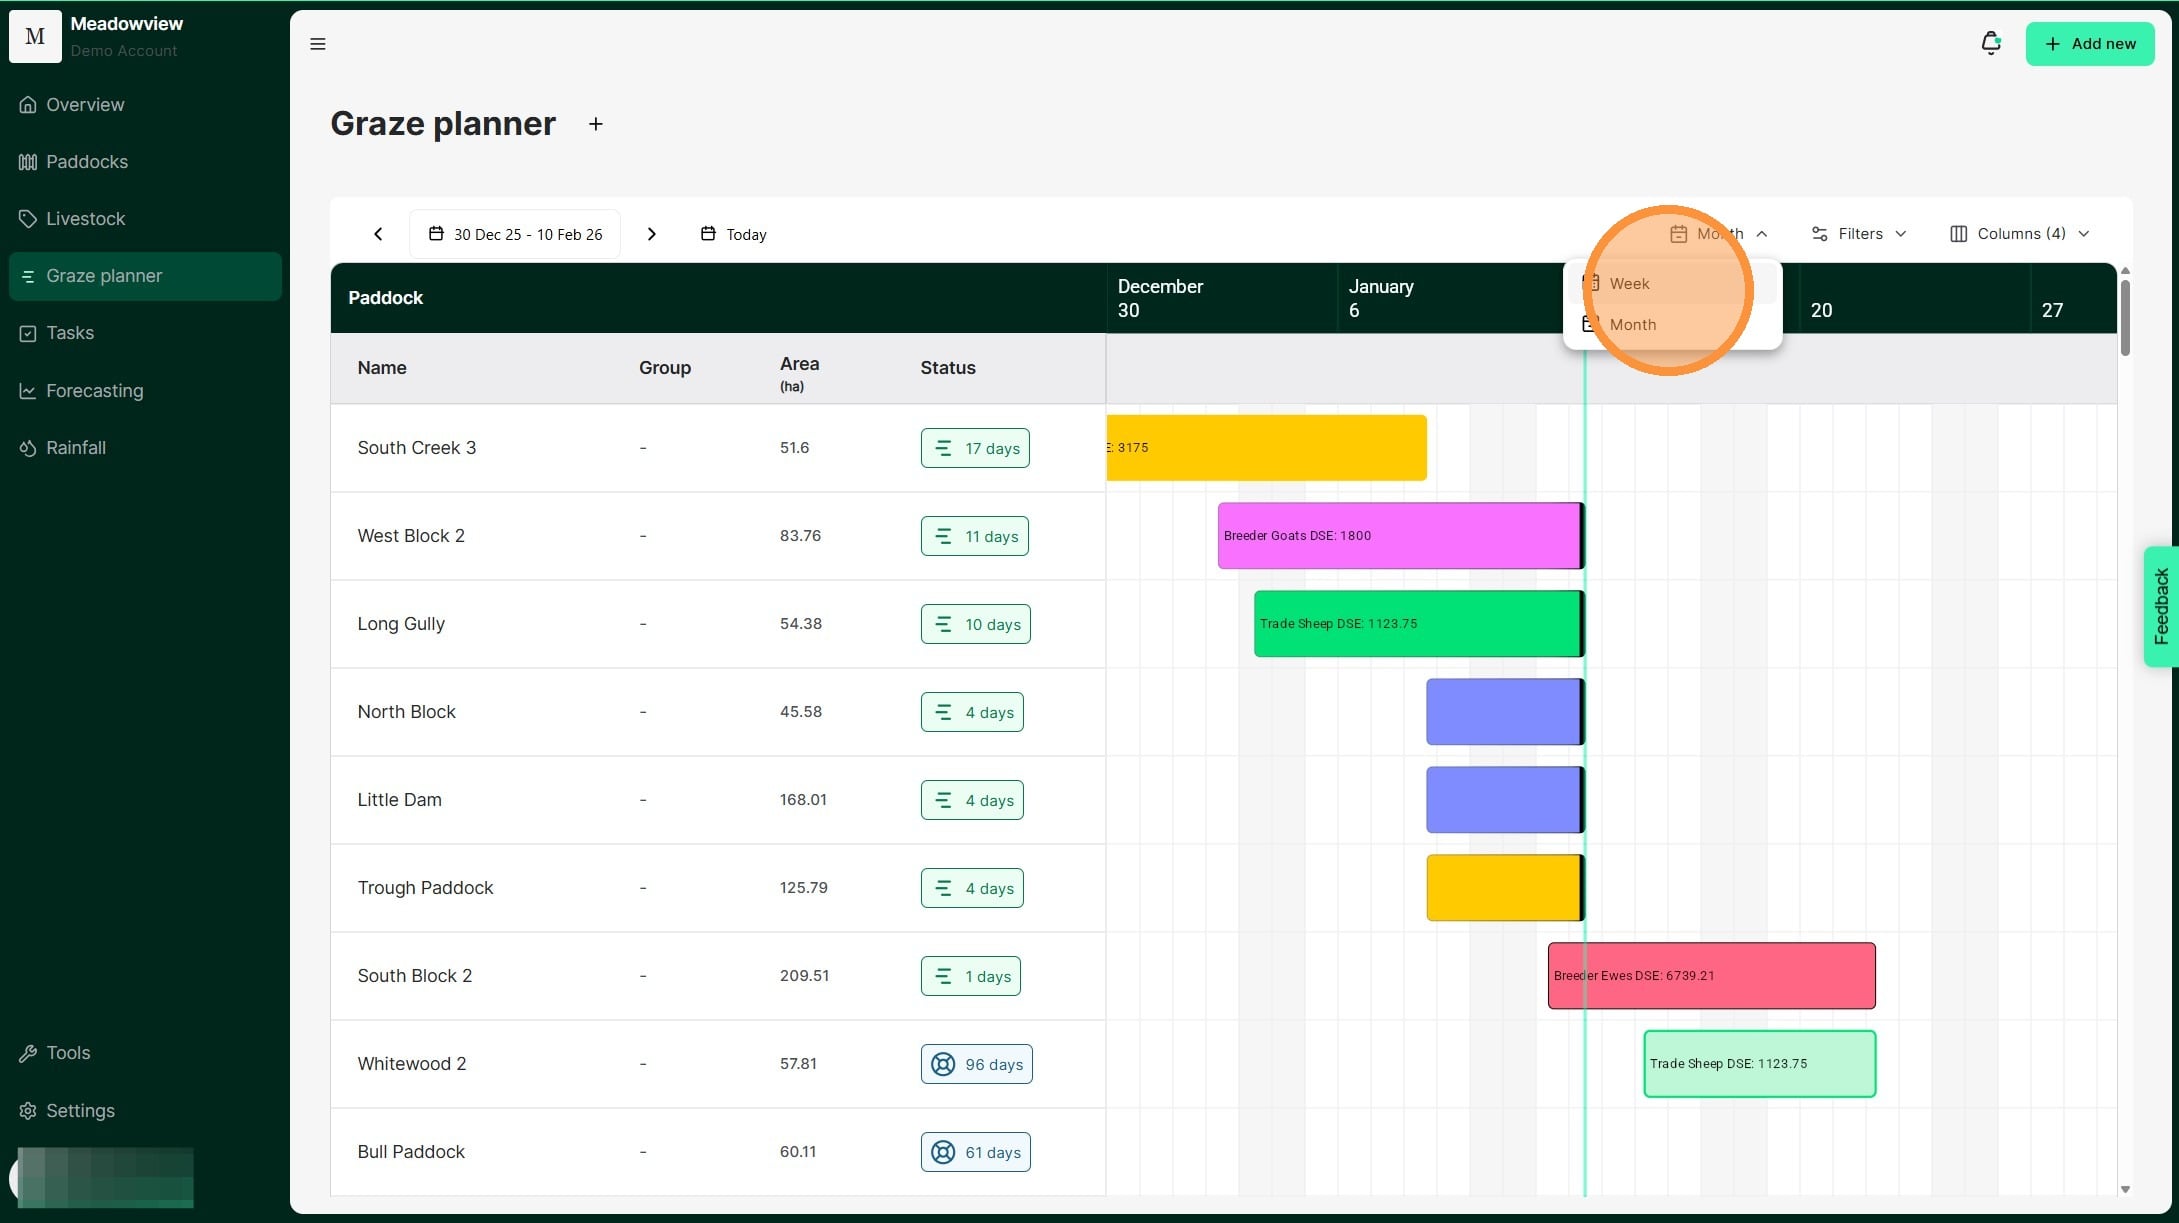Click the magenta Breeder Goats grazing bar
This screenshot has height=1223, width=2179.
(x=1398, y=536)
